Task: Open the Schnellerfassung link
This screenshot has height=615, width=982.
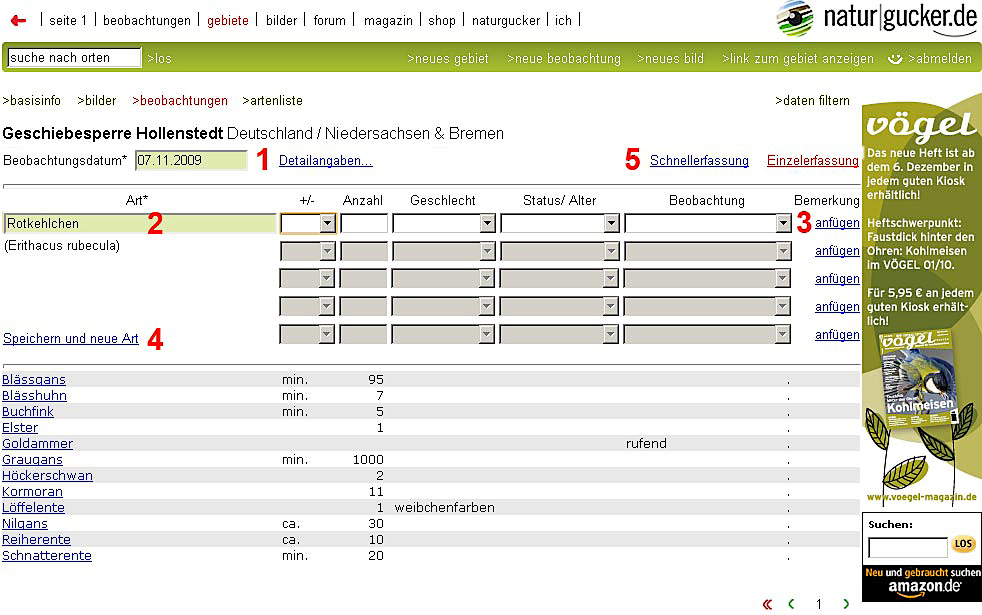Action: pos(699,160)
